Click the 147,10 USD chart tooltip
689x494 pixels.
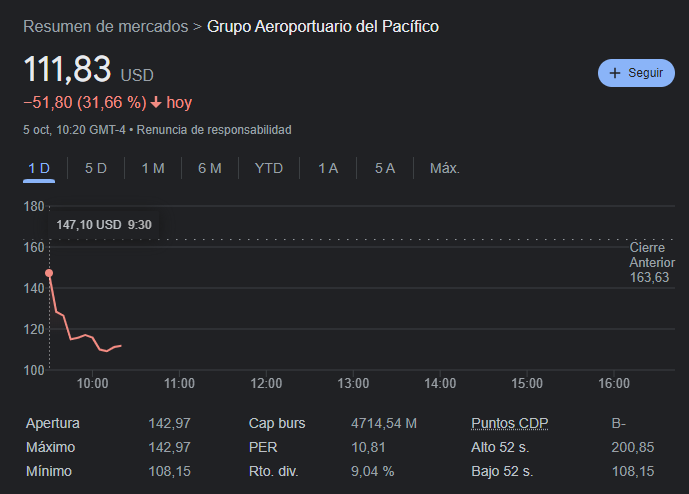(x=104, y=225)
